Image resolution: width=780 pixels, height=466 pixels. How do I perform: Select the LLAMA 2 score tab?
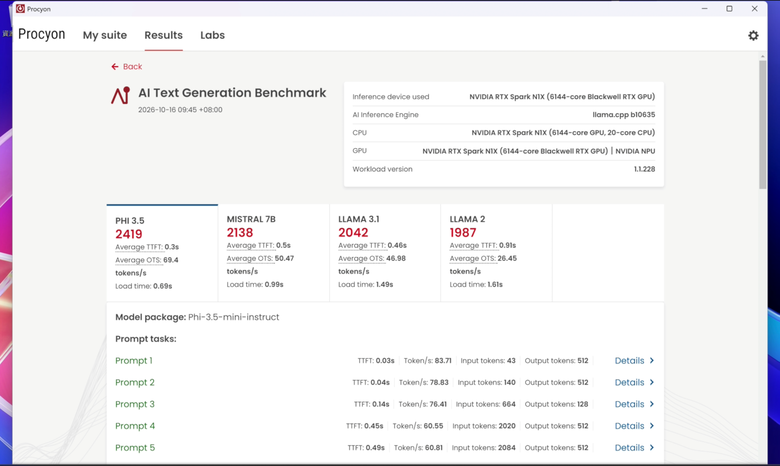click(496, 253)
